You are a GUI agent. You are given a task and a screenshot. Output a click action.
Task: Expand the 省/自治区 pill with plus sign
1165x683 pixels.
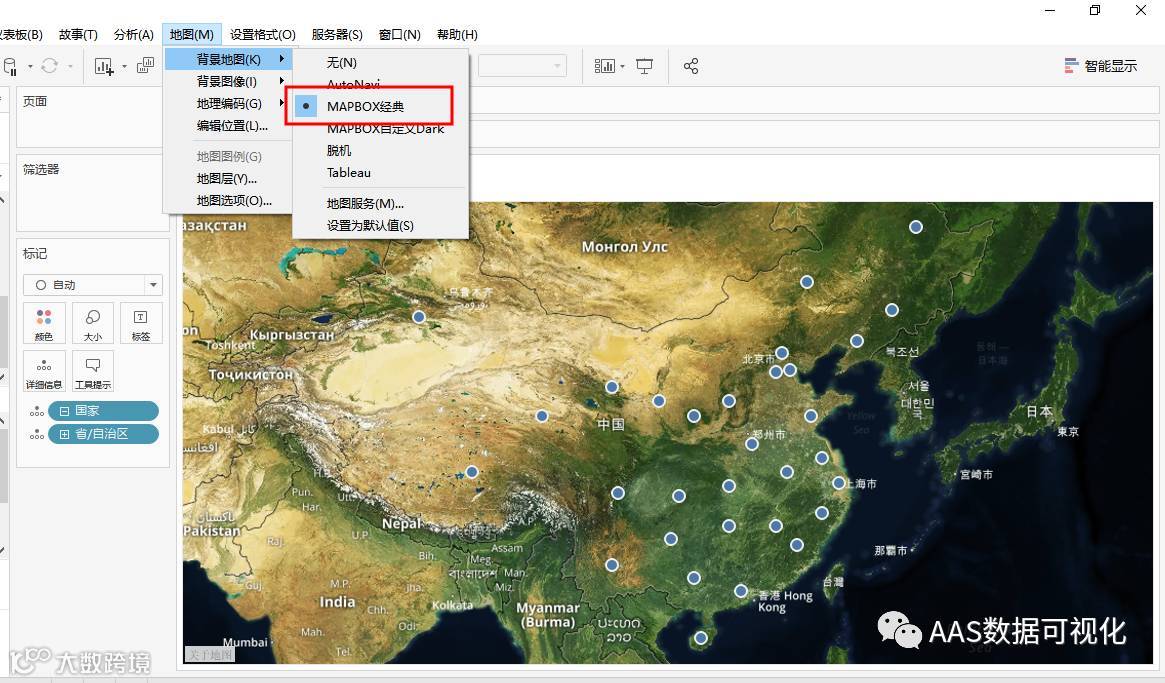point(65,434)
